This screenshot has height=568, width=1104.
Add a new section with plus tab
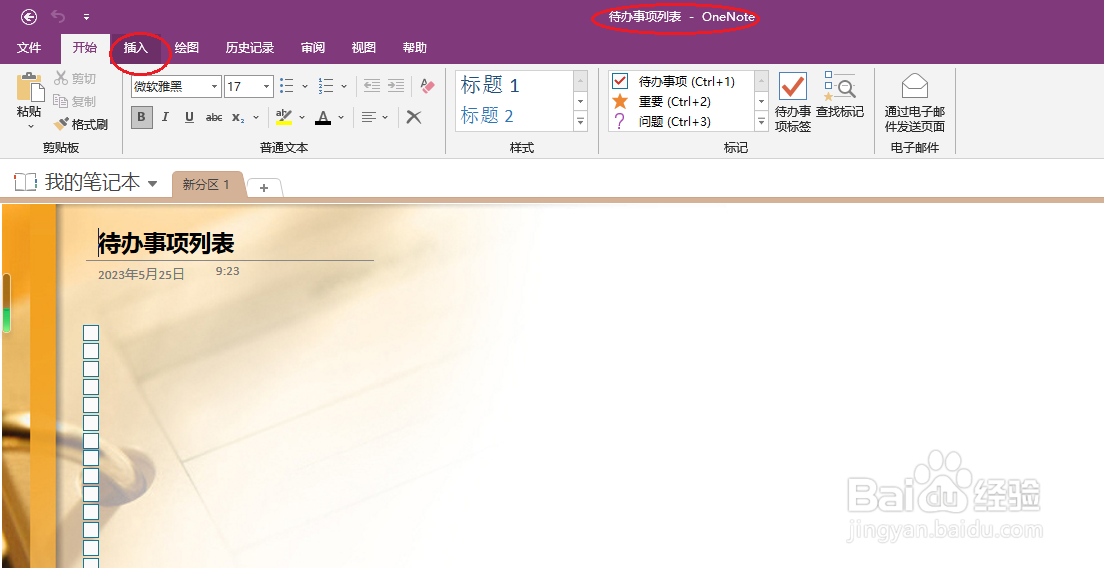264,188
